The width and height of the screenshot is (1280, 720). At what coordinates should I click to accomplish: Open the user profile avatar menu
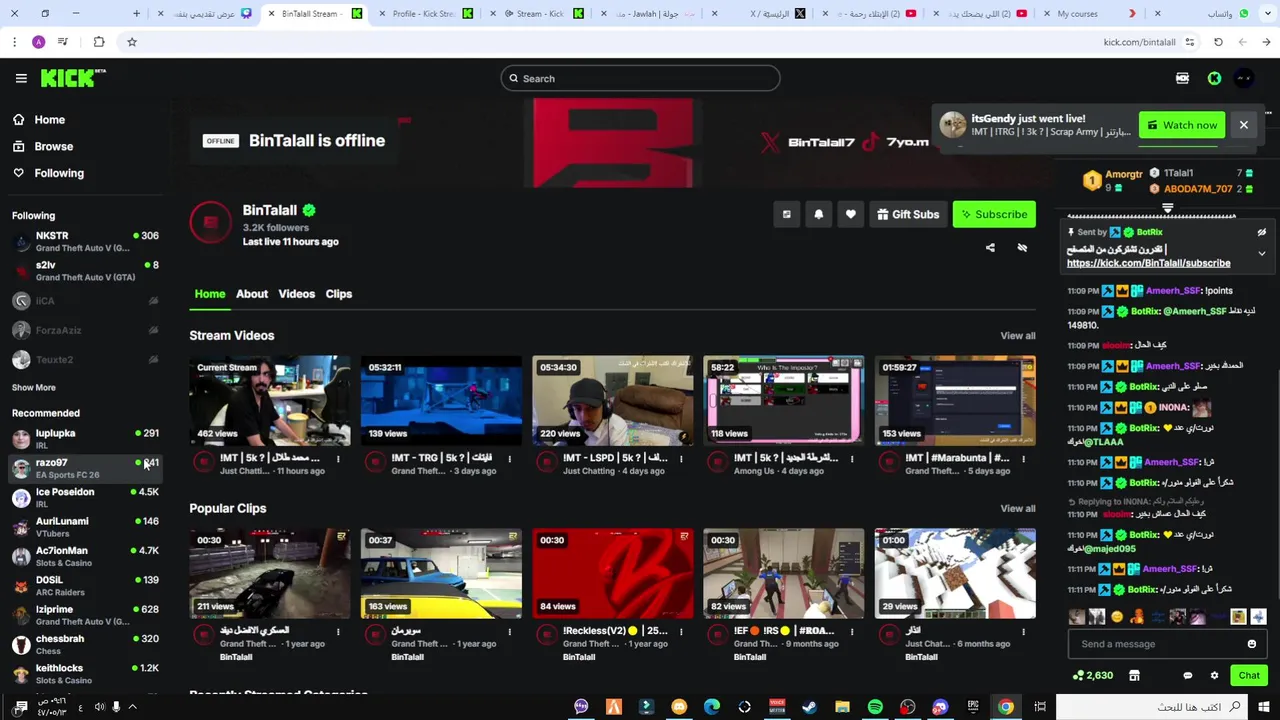1244,78
